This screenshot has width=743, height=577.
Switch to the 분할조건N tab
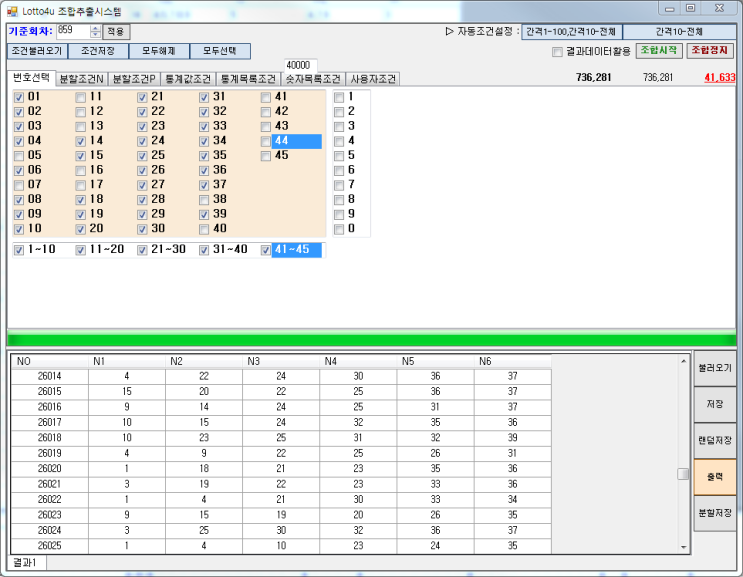pyautogui.click(x=82, y=79)
